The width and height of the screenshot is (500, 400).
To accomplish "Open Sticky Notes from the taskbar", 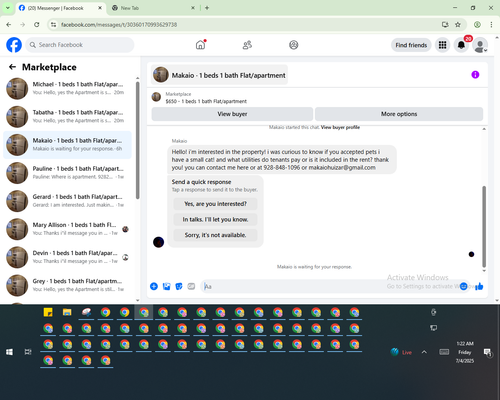I will [x=48, y=312].
